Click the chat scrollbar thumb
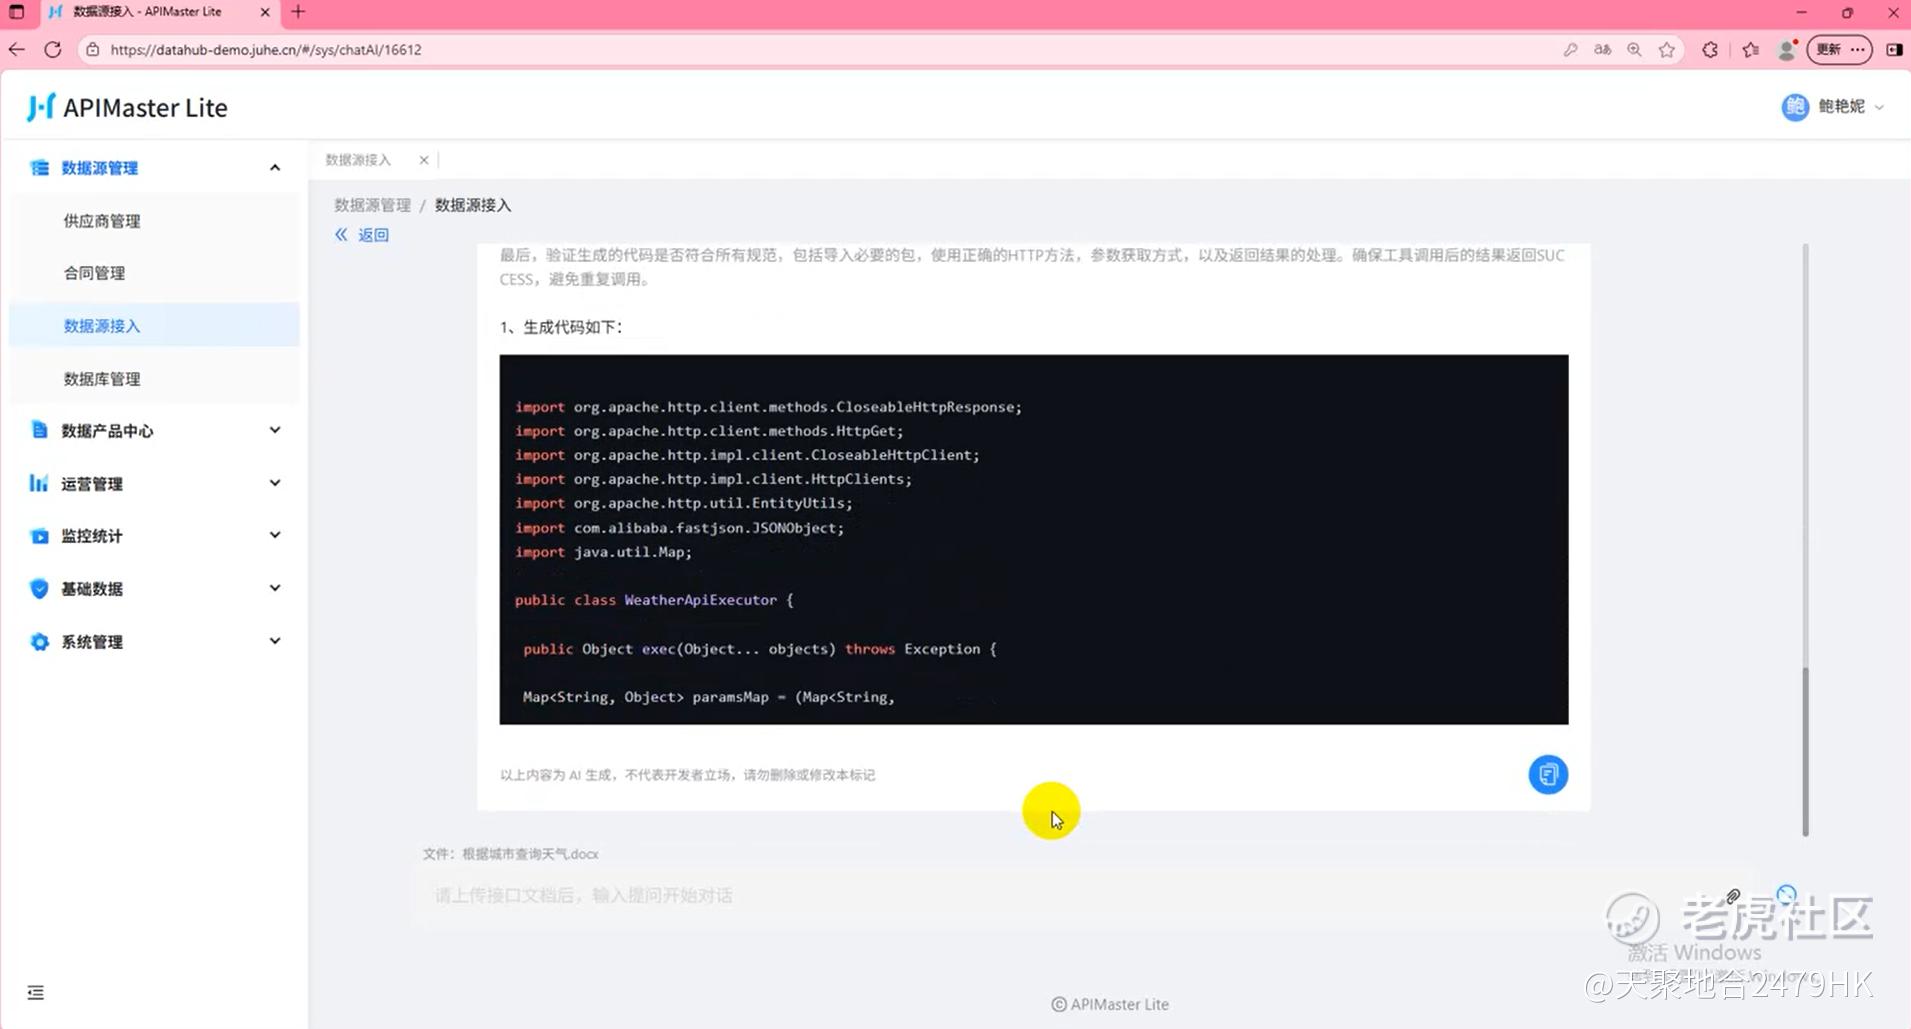 [x=1805, y=750]
